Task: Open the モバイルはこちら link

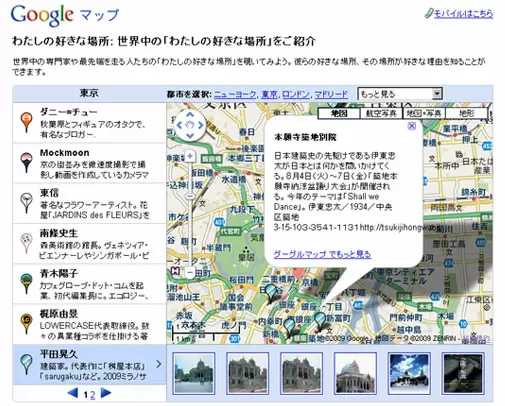Action: [463, 14]
